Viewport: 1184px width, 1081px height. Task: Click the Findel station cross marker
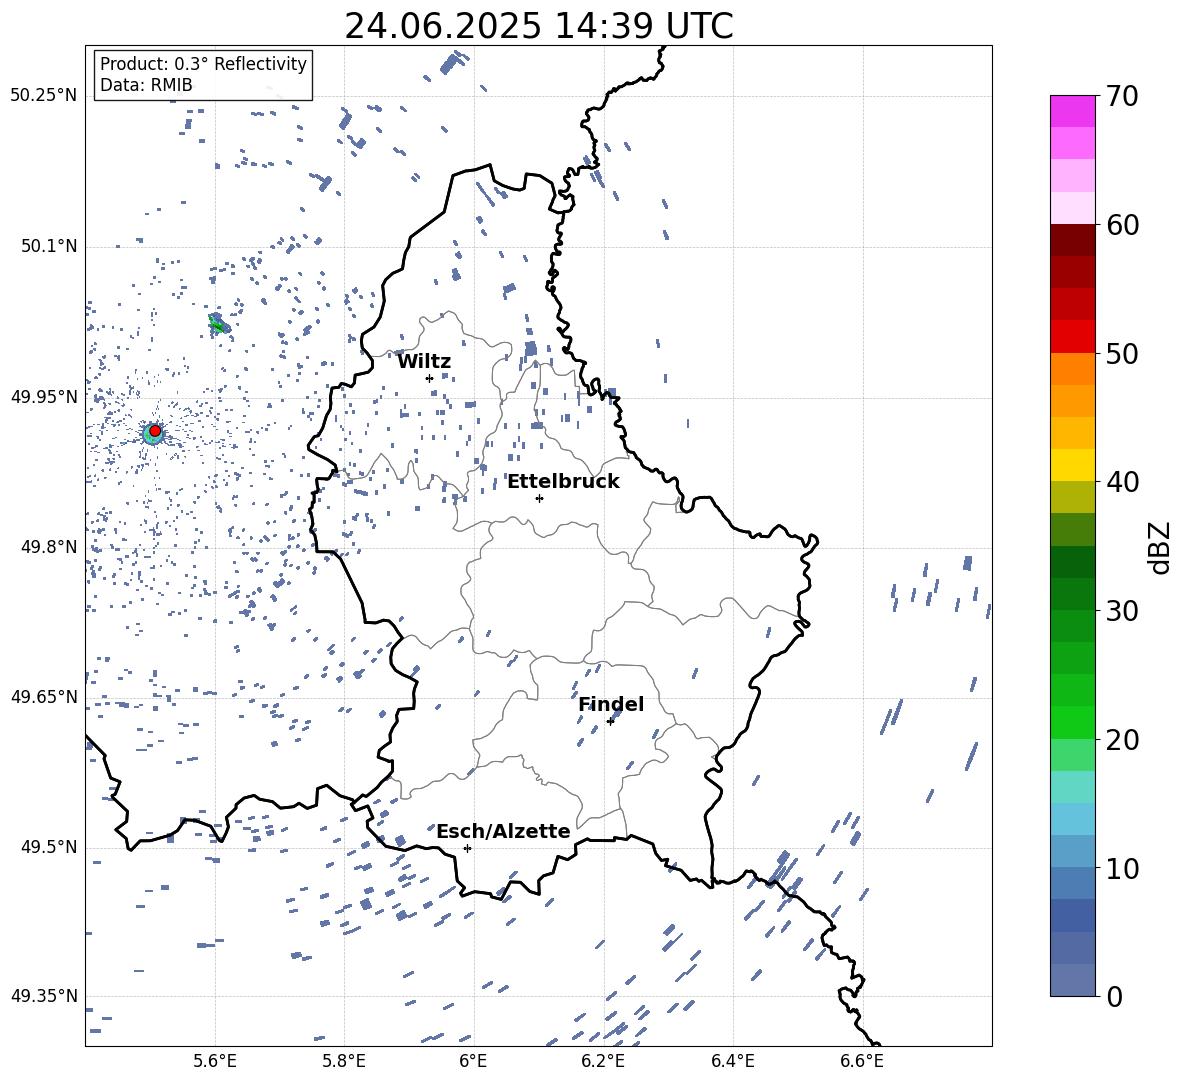pos(610,722)
